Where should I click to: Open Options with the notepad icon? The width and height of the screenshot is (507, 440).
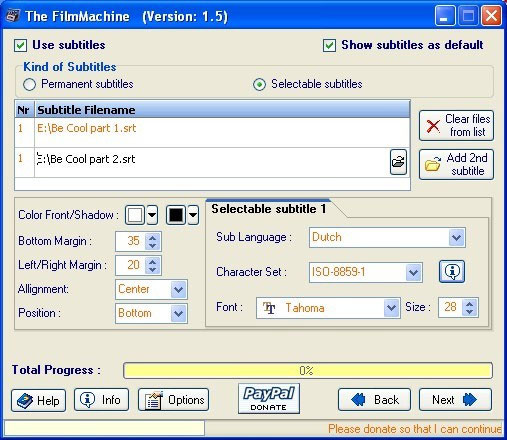[173, 399]
